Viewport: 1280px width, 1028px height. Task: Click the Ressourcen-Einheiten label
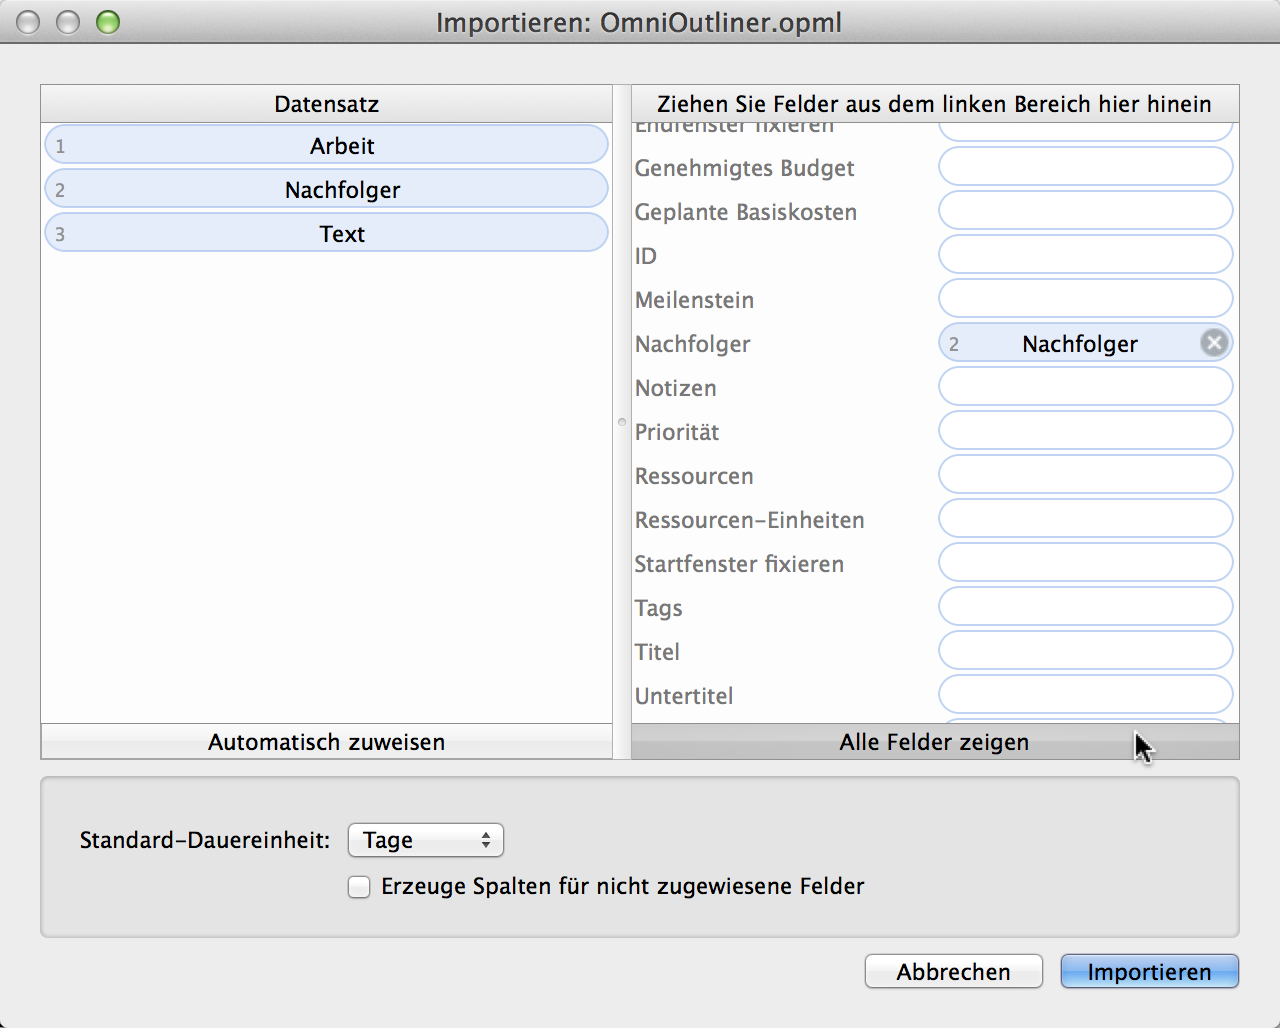[x=750, y=520]
